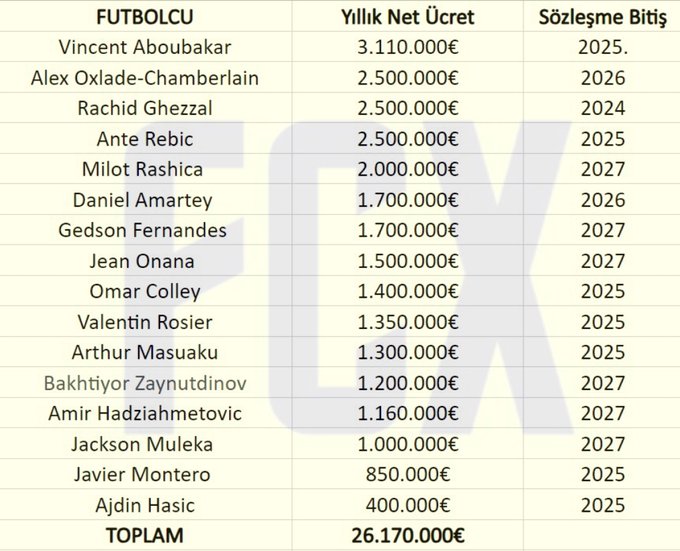Select the Ajdin Hasic name cell

pos(143,505)
